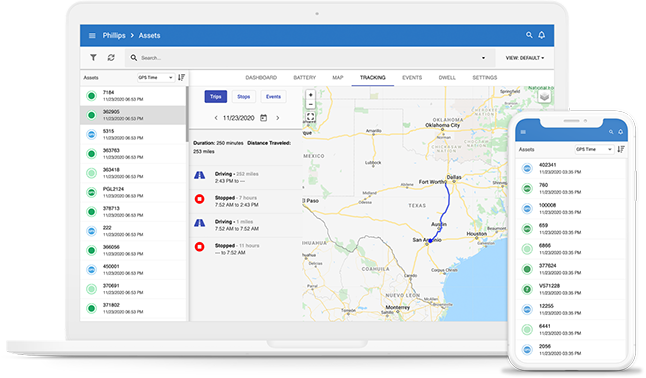Click the stop icon for 11 hours stop

199,247
